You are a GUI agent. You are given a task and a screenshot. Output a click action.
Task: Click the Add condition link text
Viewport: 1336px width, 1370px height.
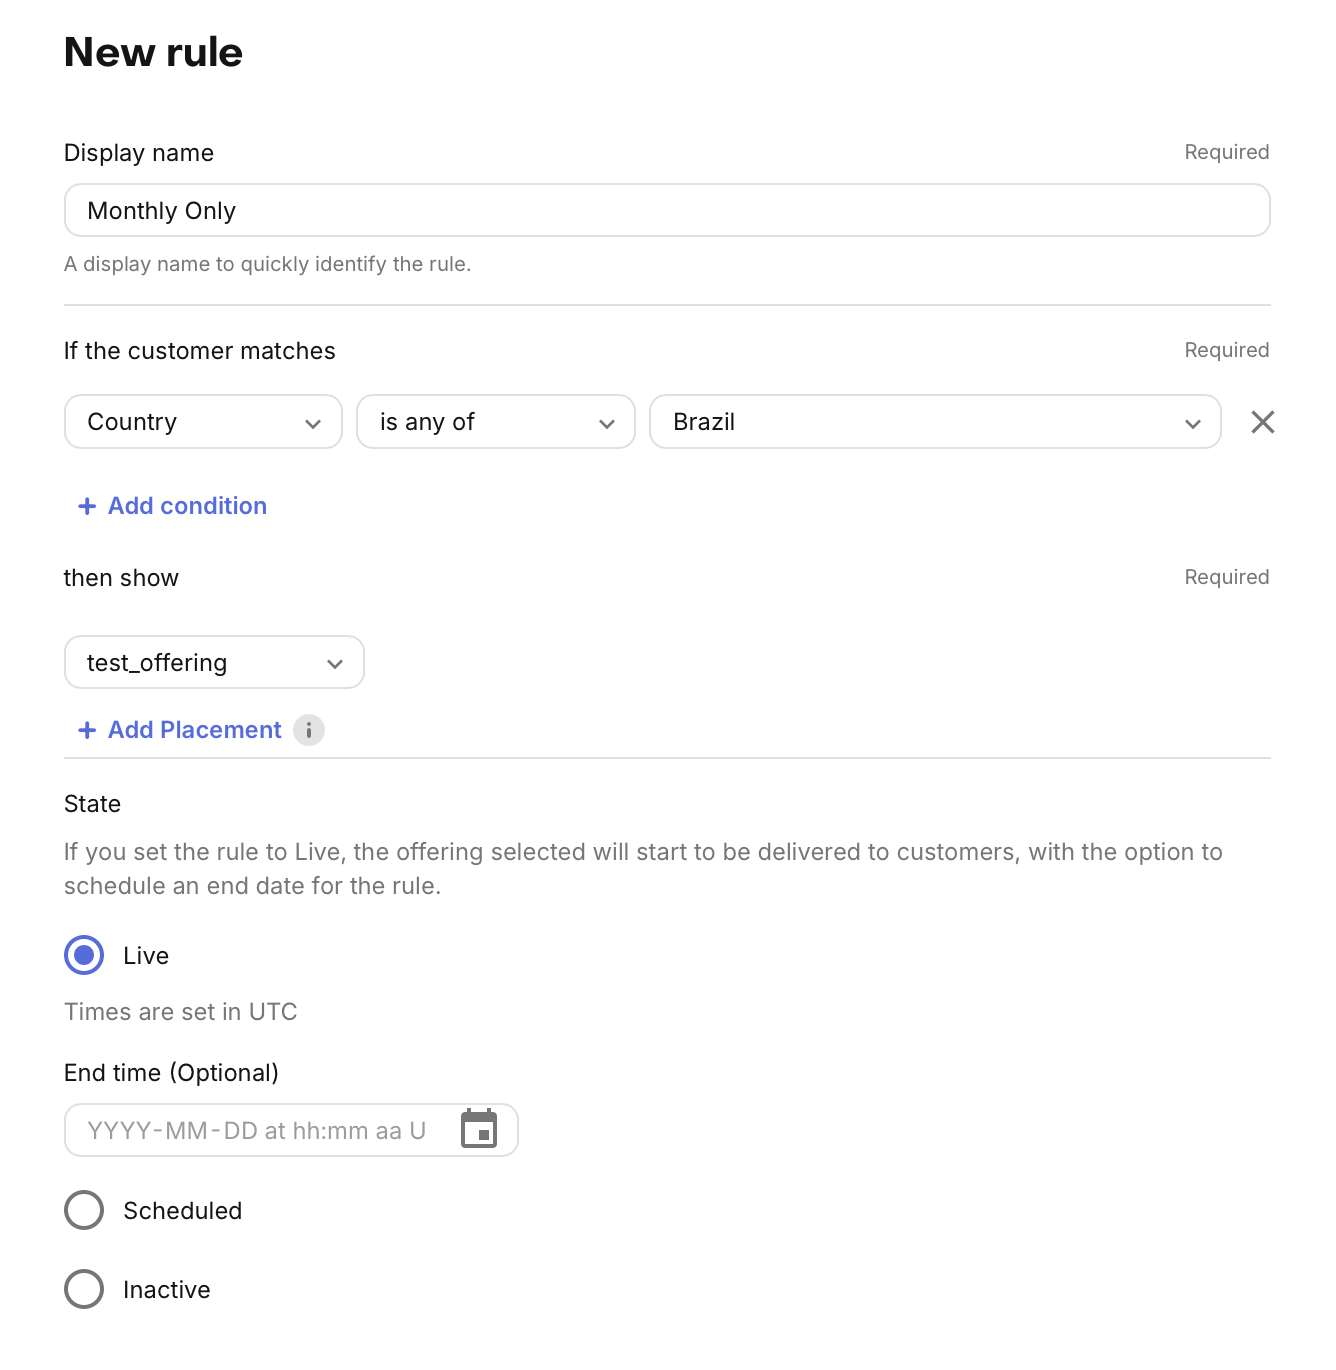tap(187, 506)
